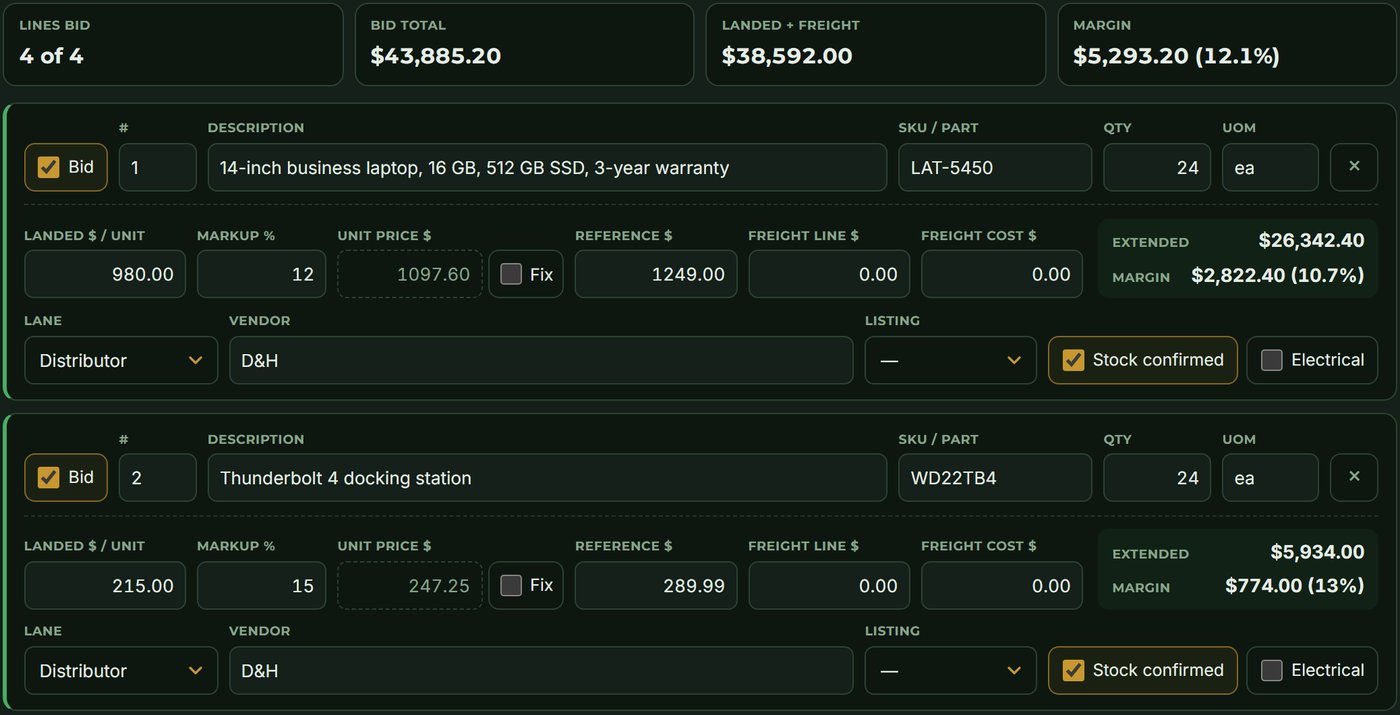Edit the laptop description field
1400x715 pixels.
547,167
